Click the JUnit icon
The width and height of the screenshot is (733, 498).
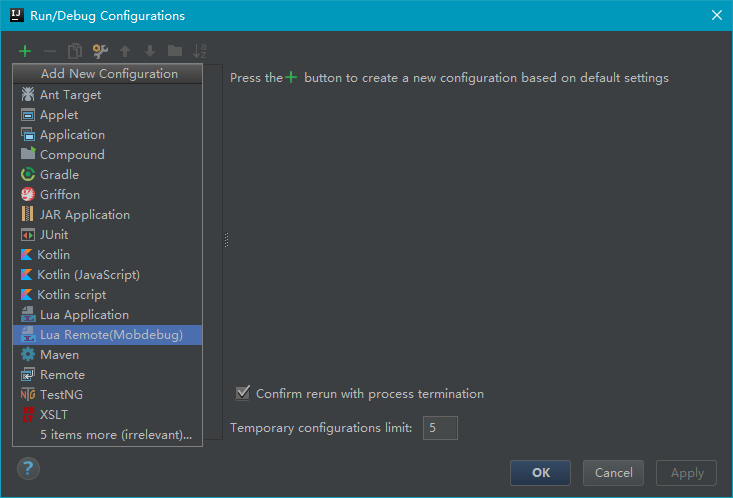tap(28, 235)
